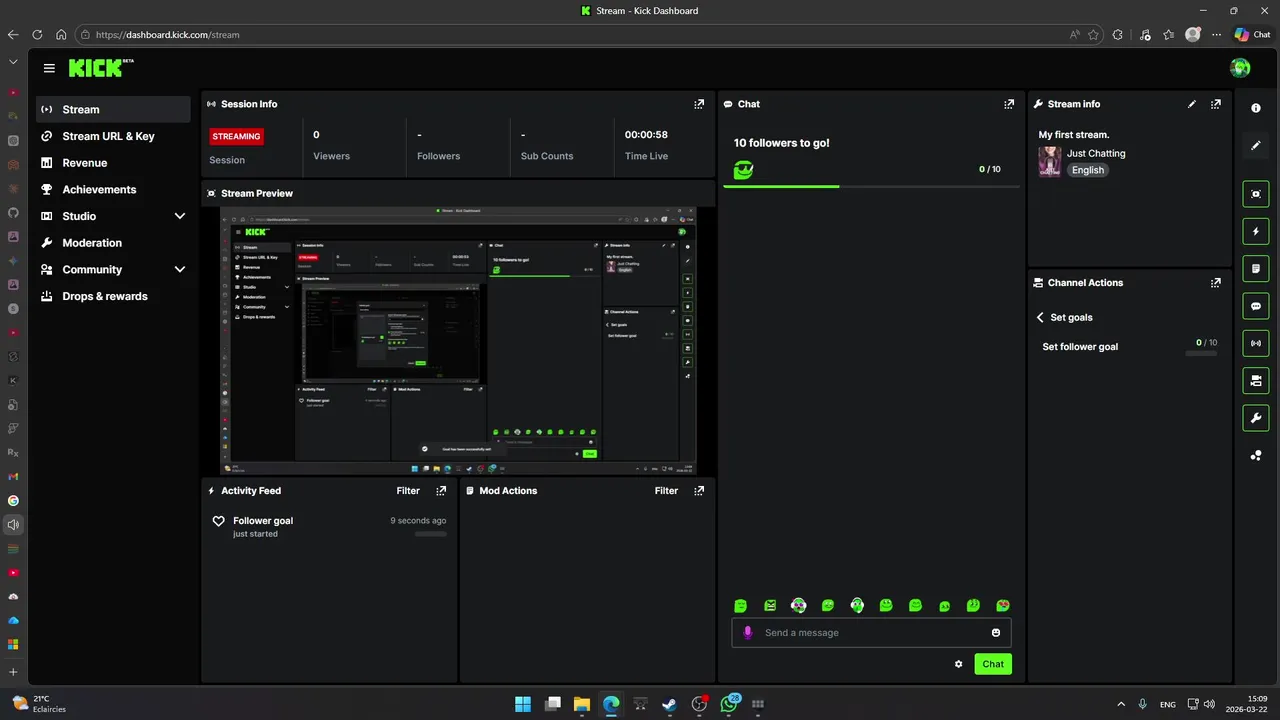This screenshot has width=1280, height=720.
Task: Toggle the mod actions document widget icon
Action: tap(1256, 269)
